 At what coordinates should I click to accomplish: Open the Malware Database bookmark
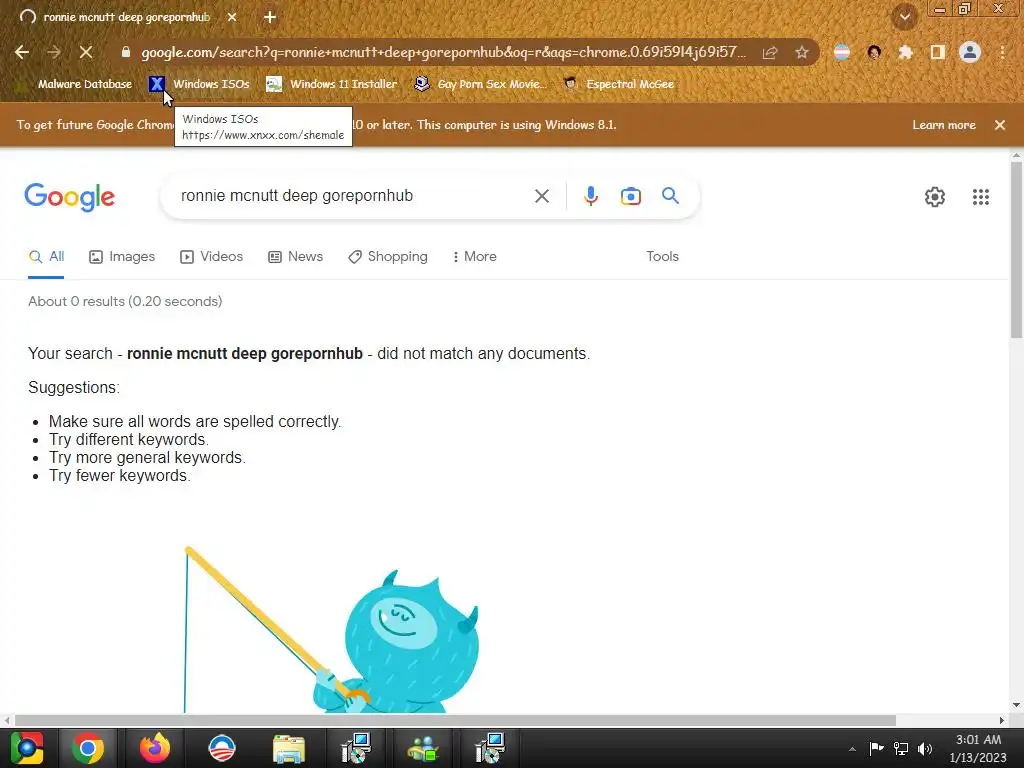tap(76, 84)
